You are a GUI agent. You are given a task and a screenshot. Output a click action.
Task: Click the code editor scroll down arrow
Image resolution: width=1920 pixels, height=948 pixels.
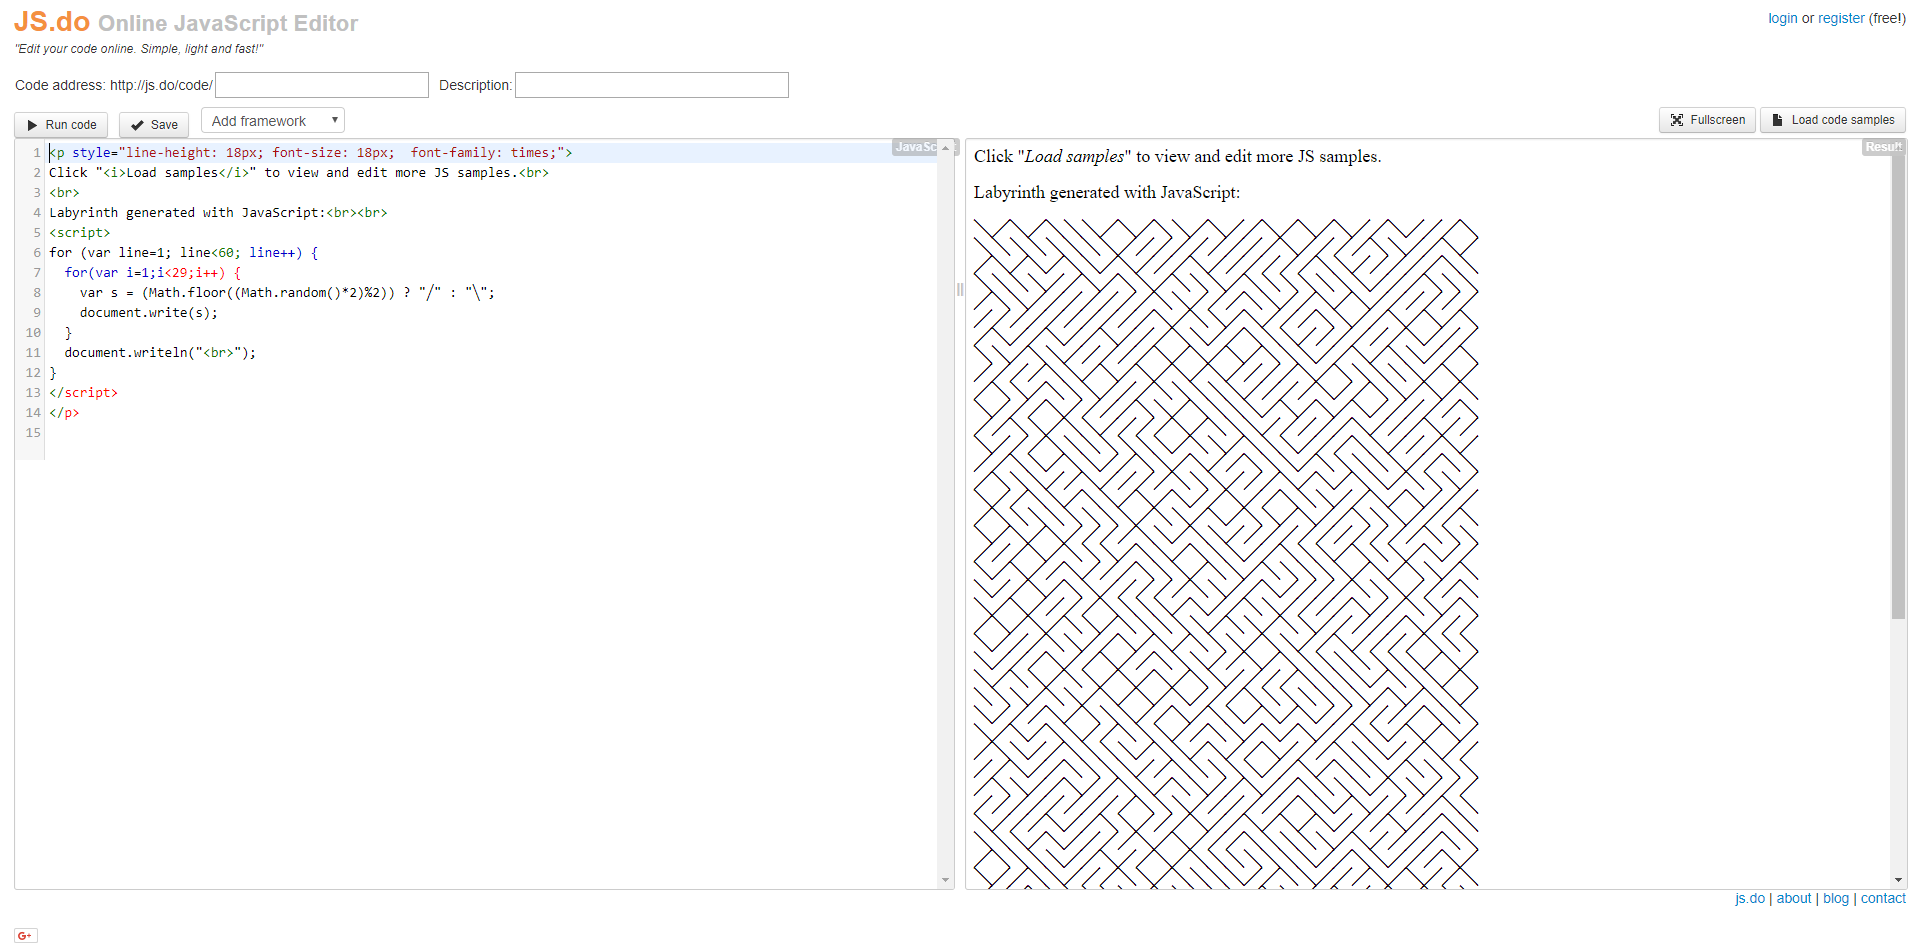tap(945, 880)
